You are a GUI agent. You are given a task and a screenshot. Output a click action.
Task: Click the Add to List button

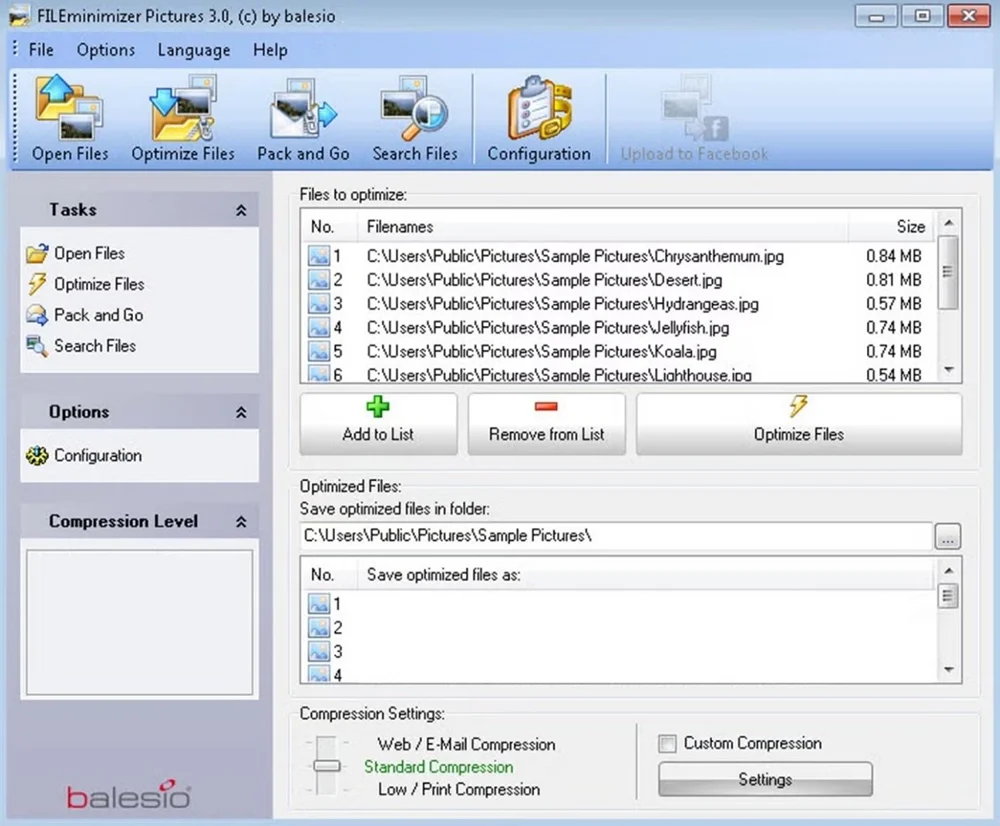point(378,423)
